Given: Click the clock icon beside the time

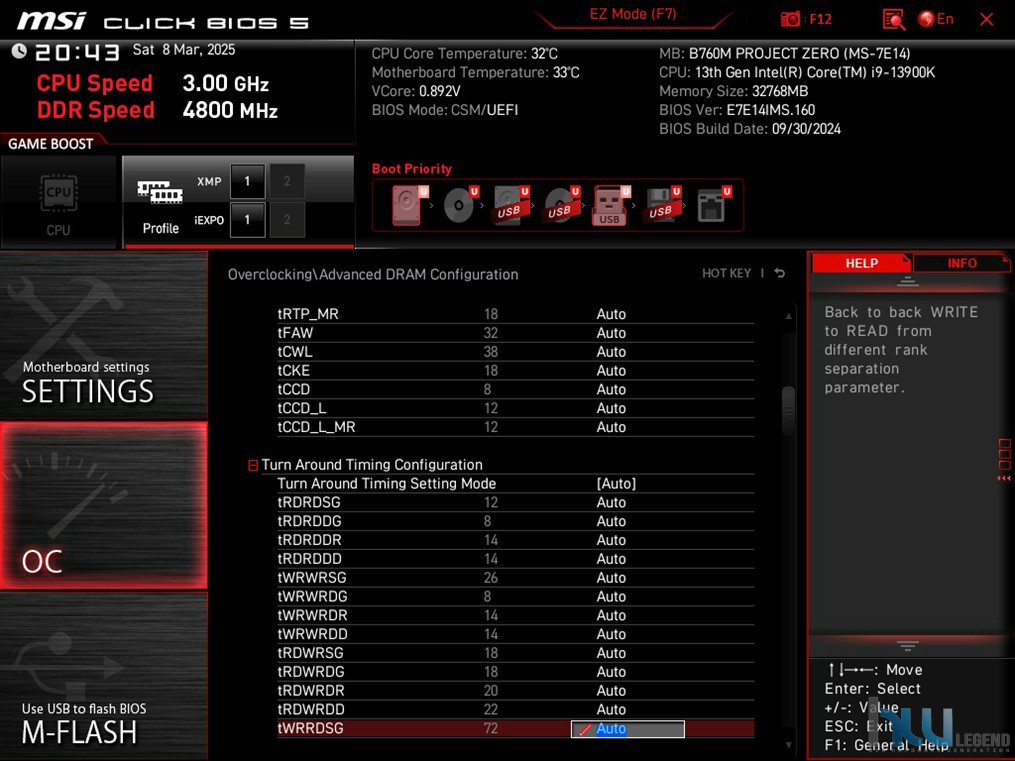Looking at the screenshot, I should coord(19,50).
